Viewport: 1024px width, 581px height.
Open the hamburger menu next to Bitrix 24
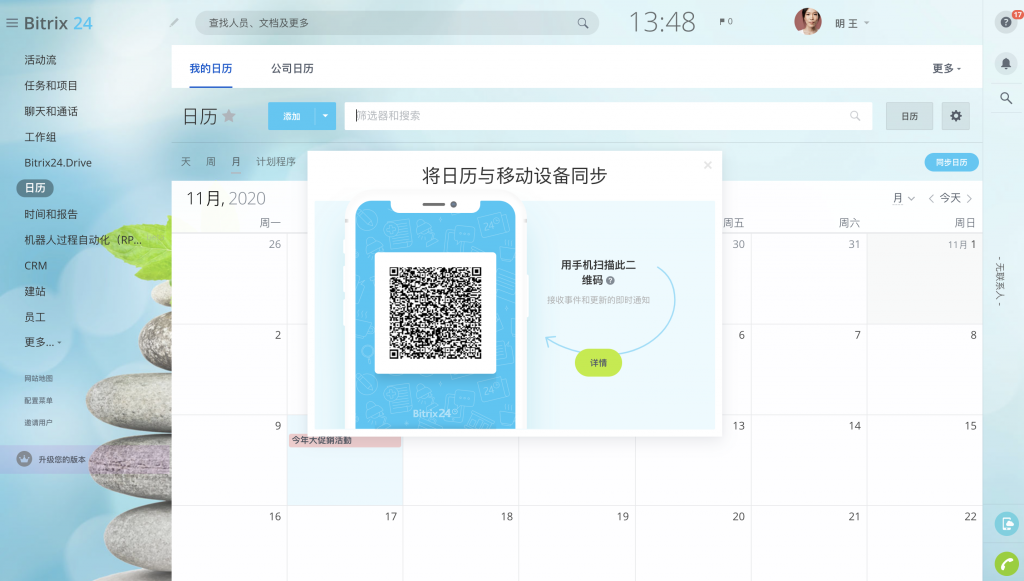[12, 24]
